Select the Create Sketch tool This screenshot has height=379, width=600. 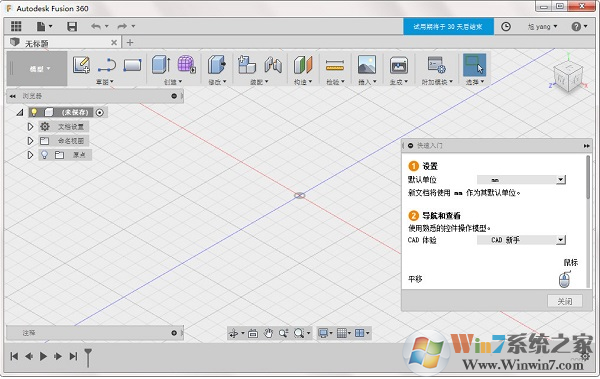[82, 65]
